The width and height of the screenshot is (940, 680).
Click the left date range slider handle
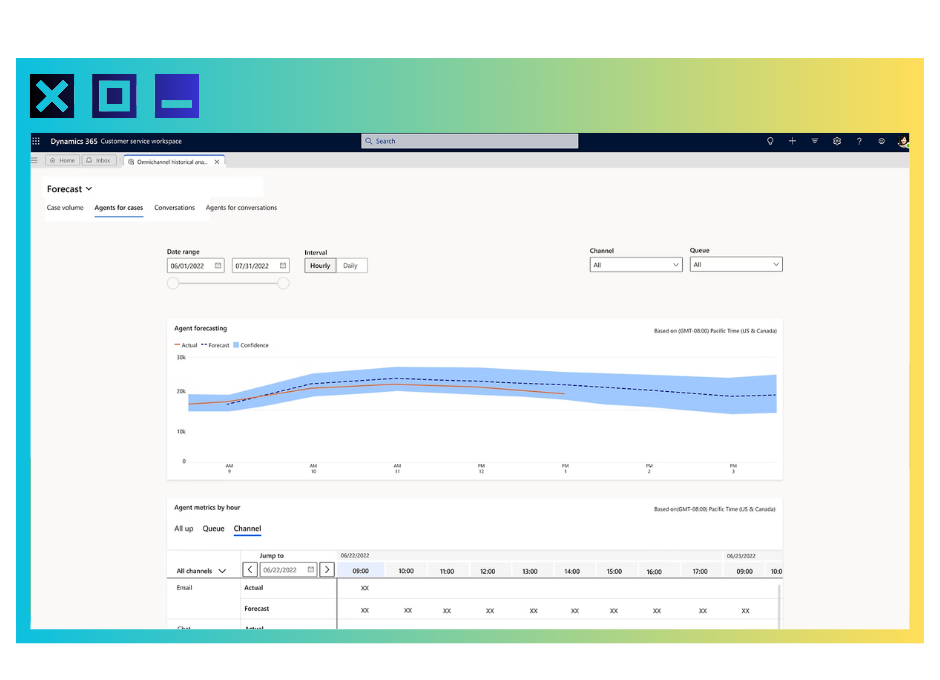[x=173, y=283]
